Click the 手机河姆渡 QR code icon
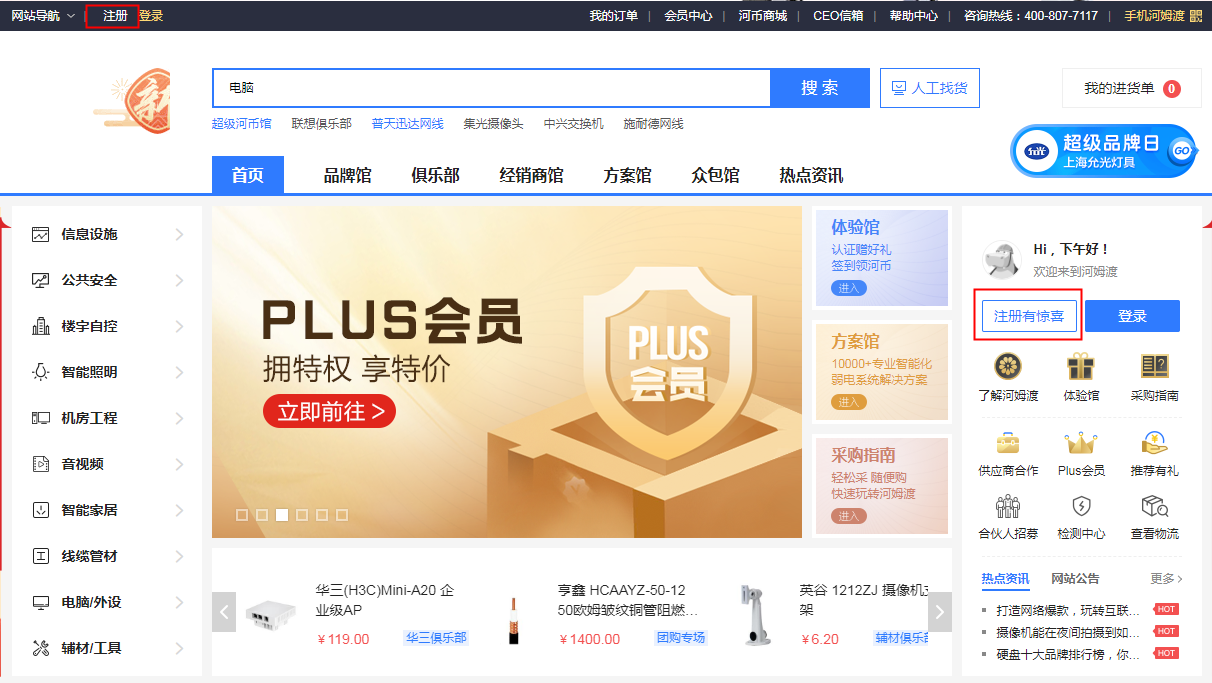This screenshot has width=1212, height=683. [x=1196, y=16]
